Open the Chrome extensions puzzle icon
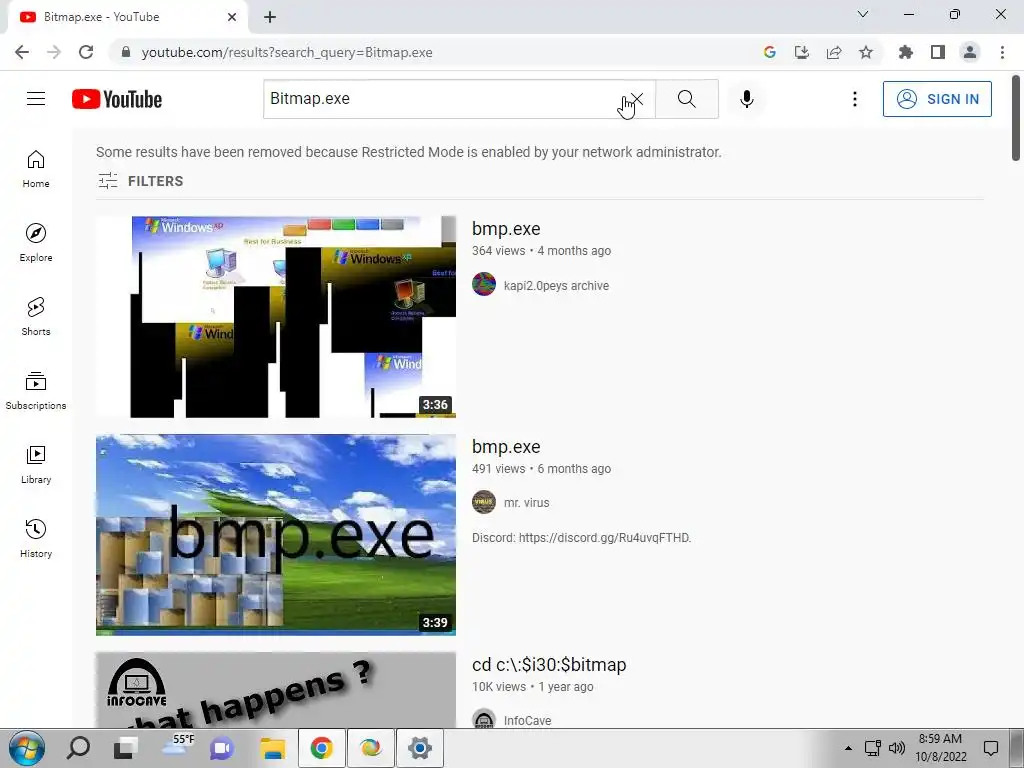Screen dimensions: 1024x768 906,52
